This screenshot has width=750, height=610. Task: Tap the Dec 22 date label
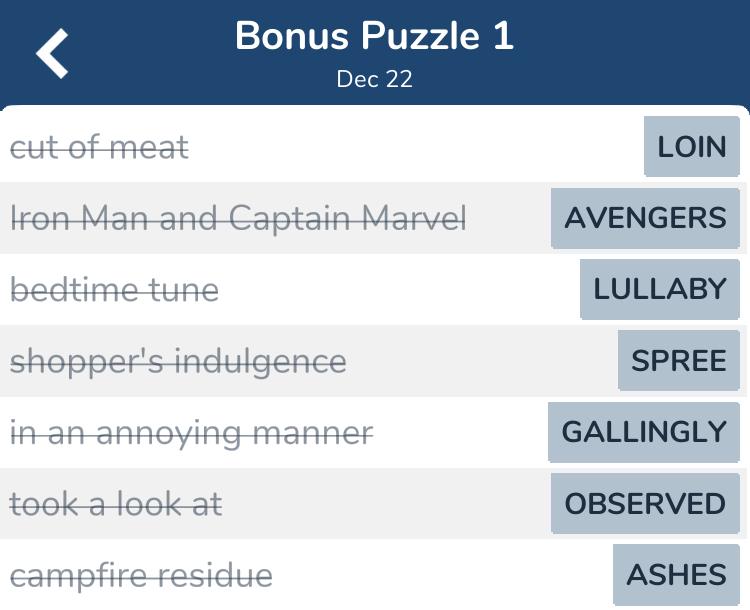pos(374,79)
